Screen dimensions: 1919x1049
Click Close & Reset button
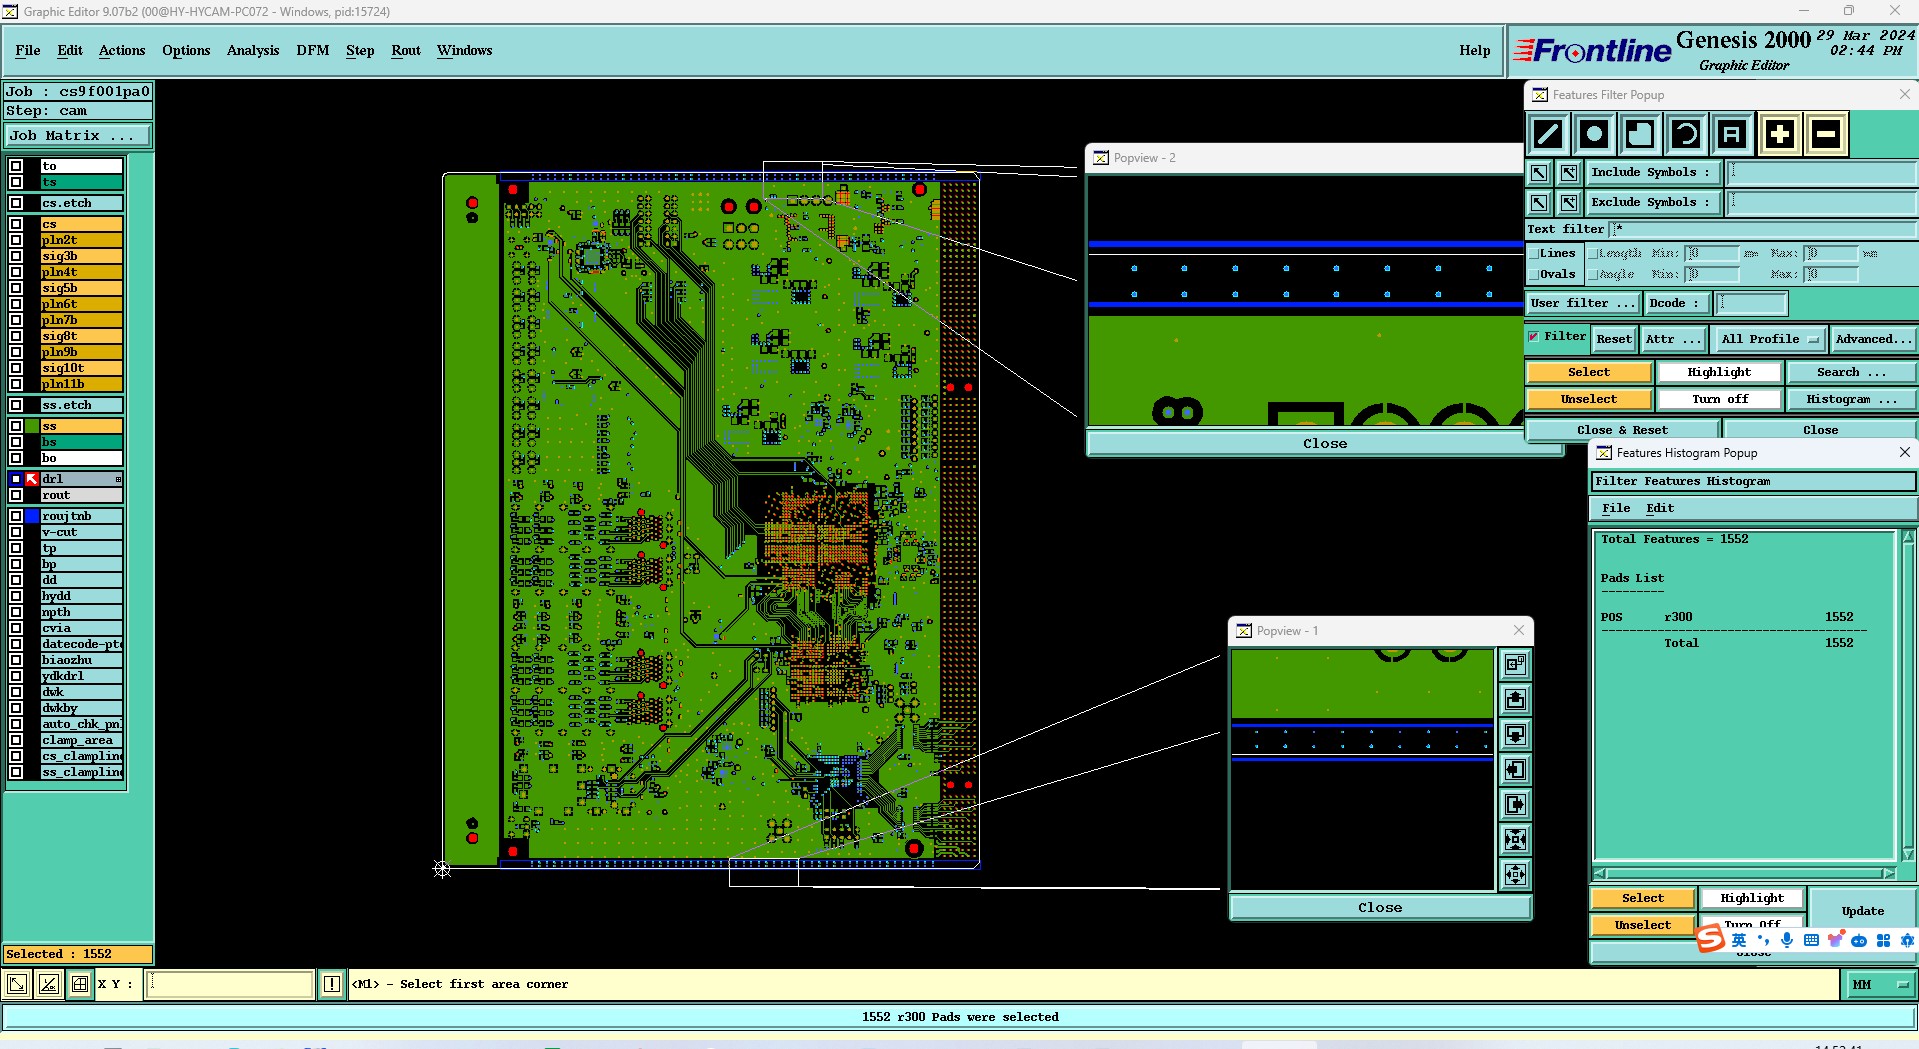click(x=1622, y=430)
